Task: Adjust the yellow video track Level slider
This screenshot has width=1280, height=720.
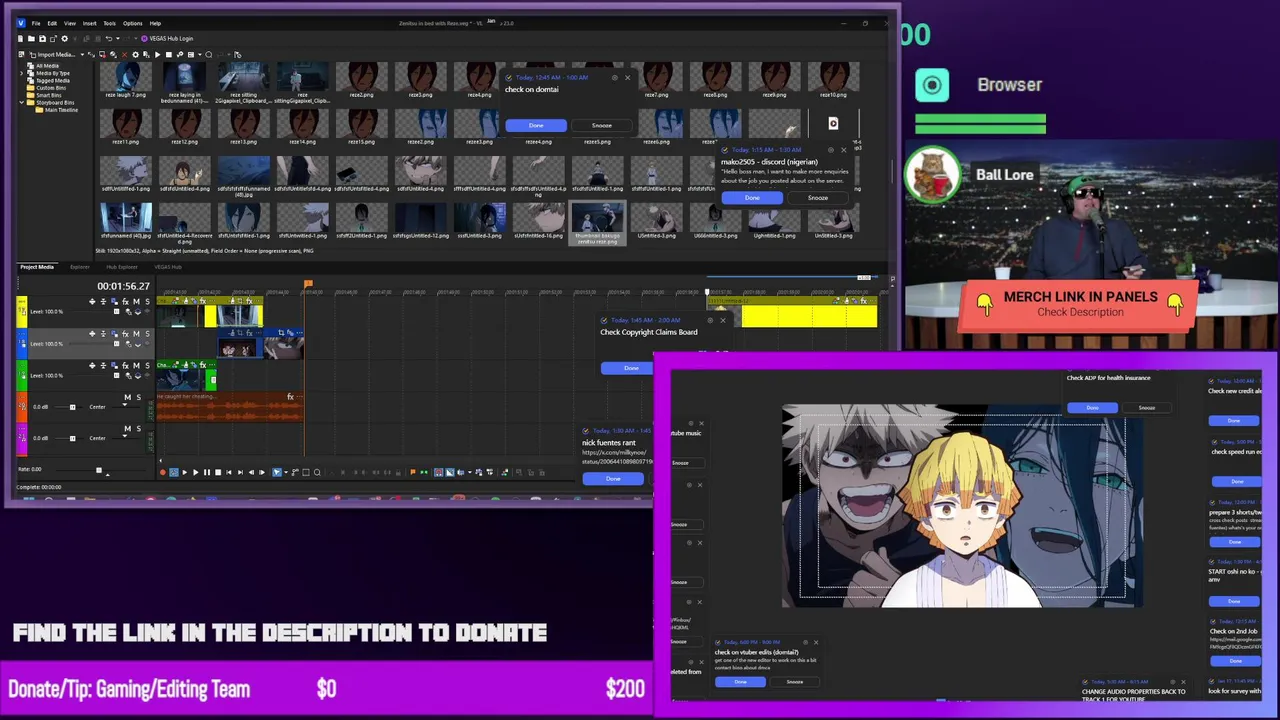Action: click(x=117, y=312)
